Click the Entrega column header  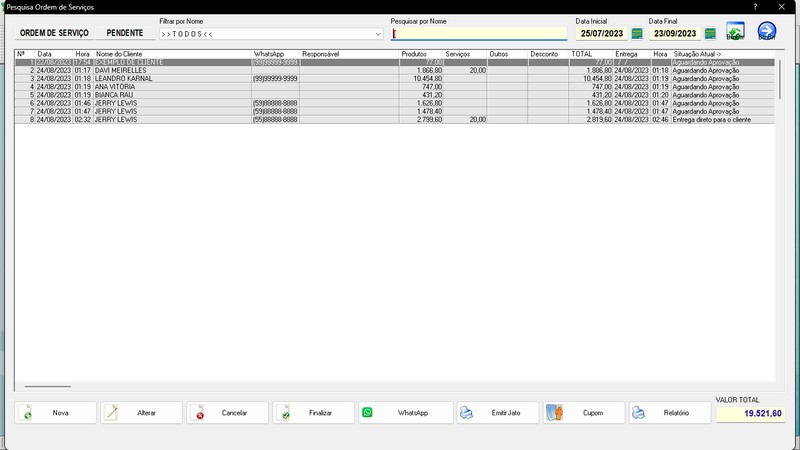coord(632,54)
